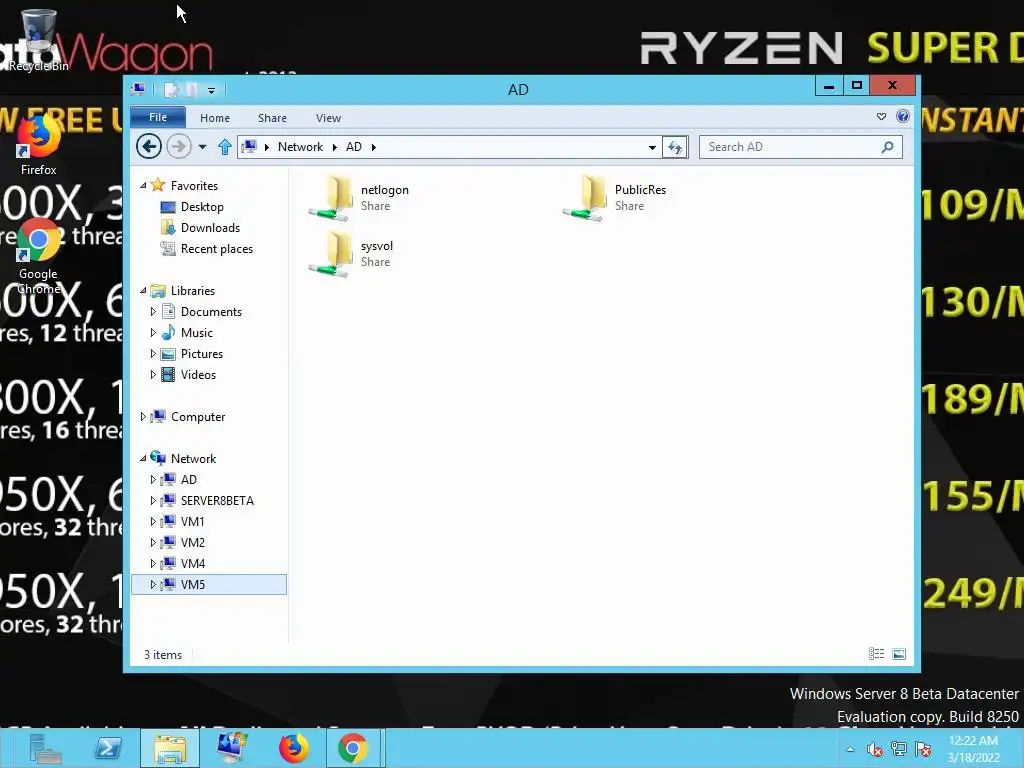Select Pictures library
Screen dimensions: 1024x768
202,354
